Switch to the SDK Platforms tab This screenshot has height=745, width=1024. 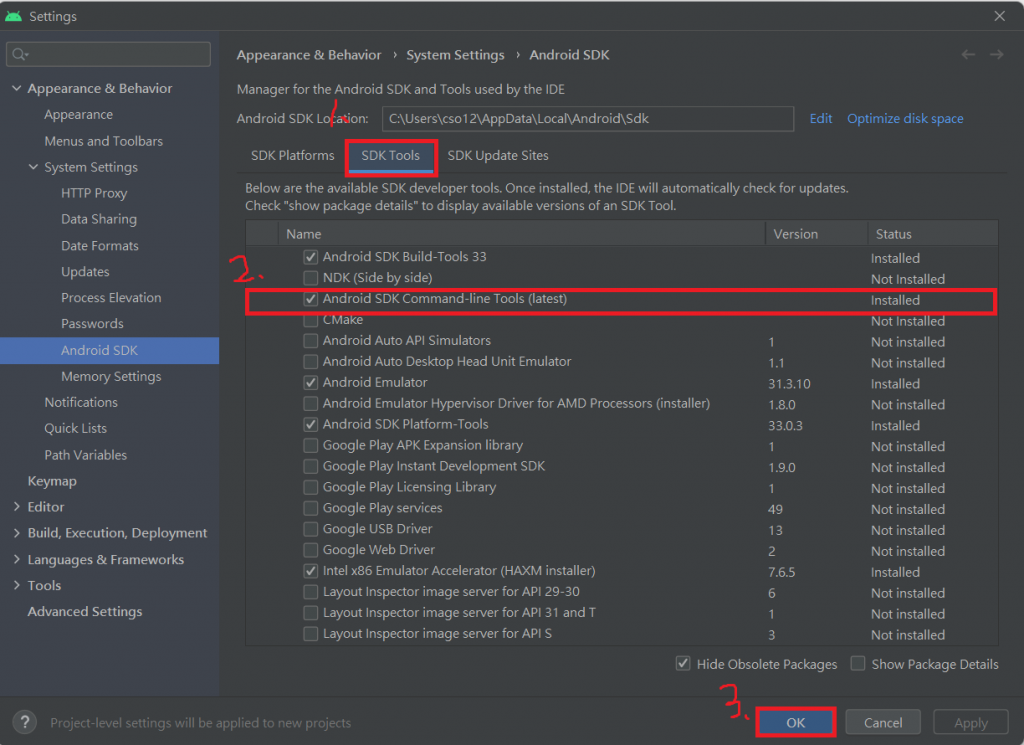coord(293,155)
